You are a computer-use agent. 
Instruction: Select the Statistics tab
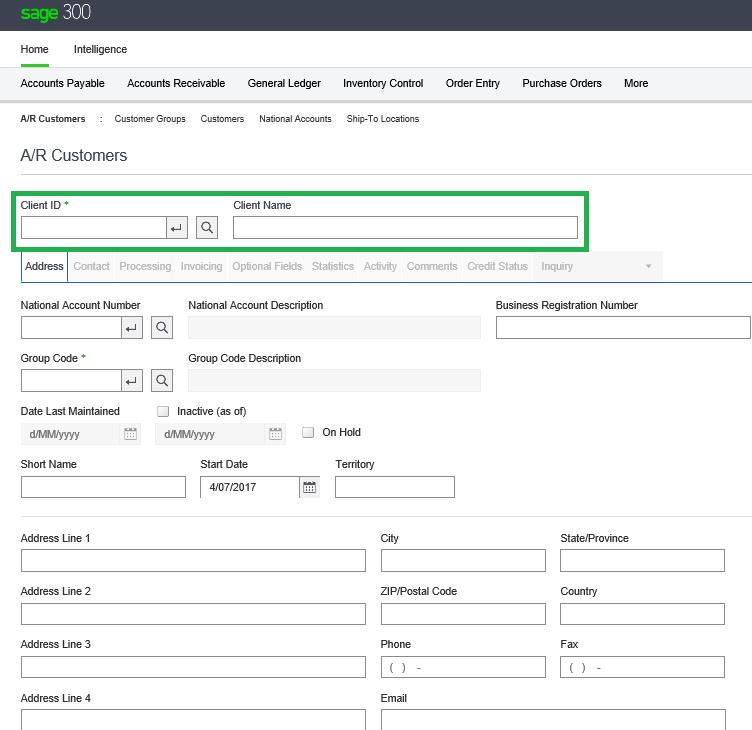333,266
